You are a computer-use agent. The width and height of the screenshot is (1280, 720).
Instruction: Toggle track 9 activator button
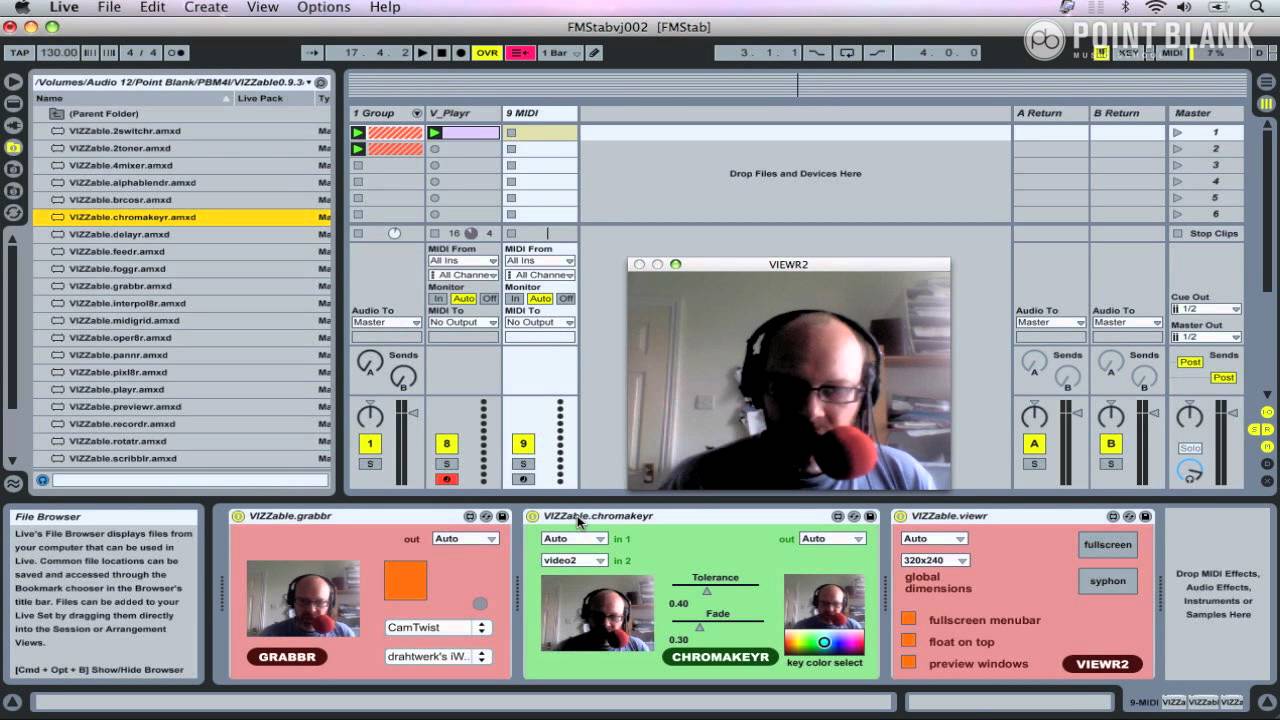pos(523,444)
